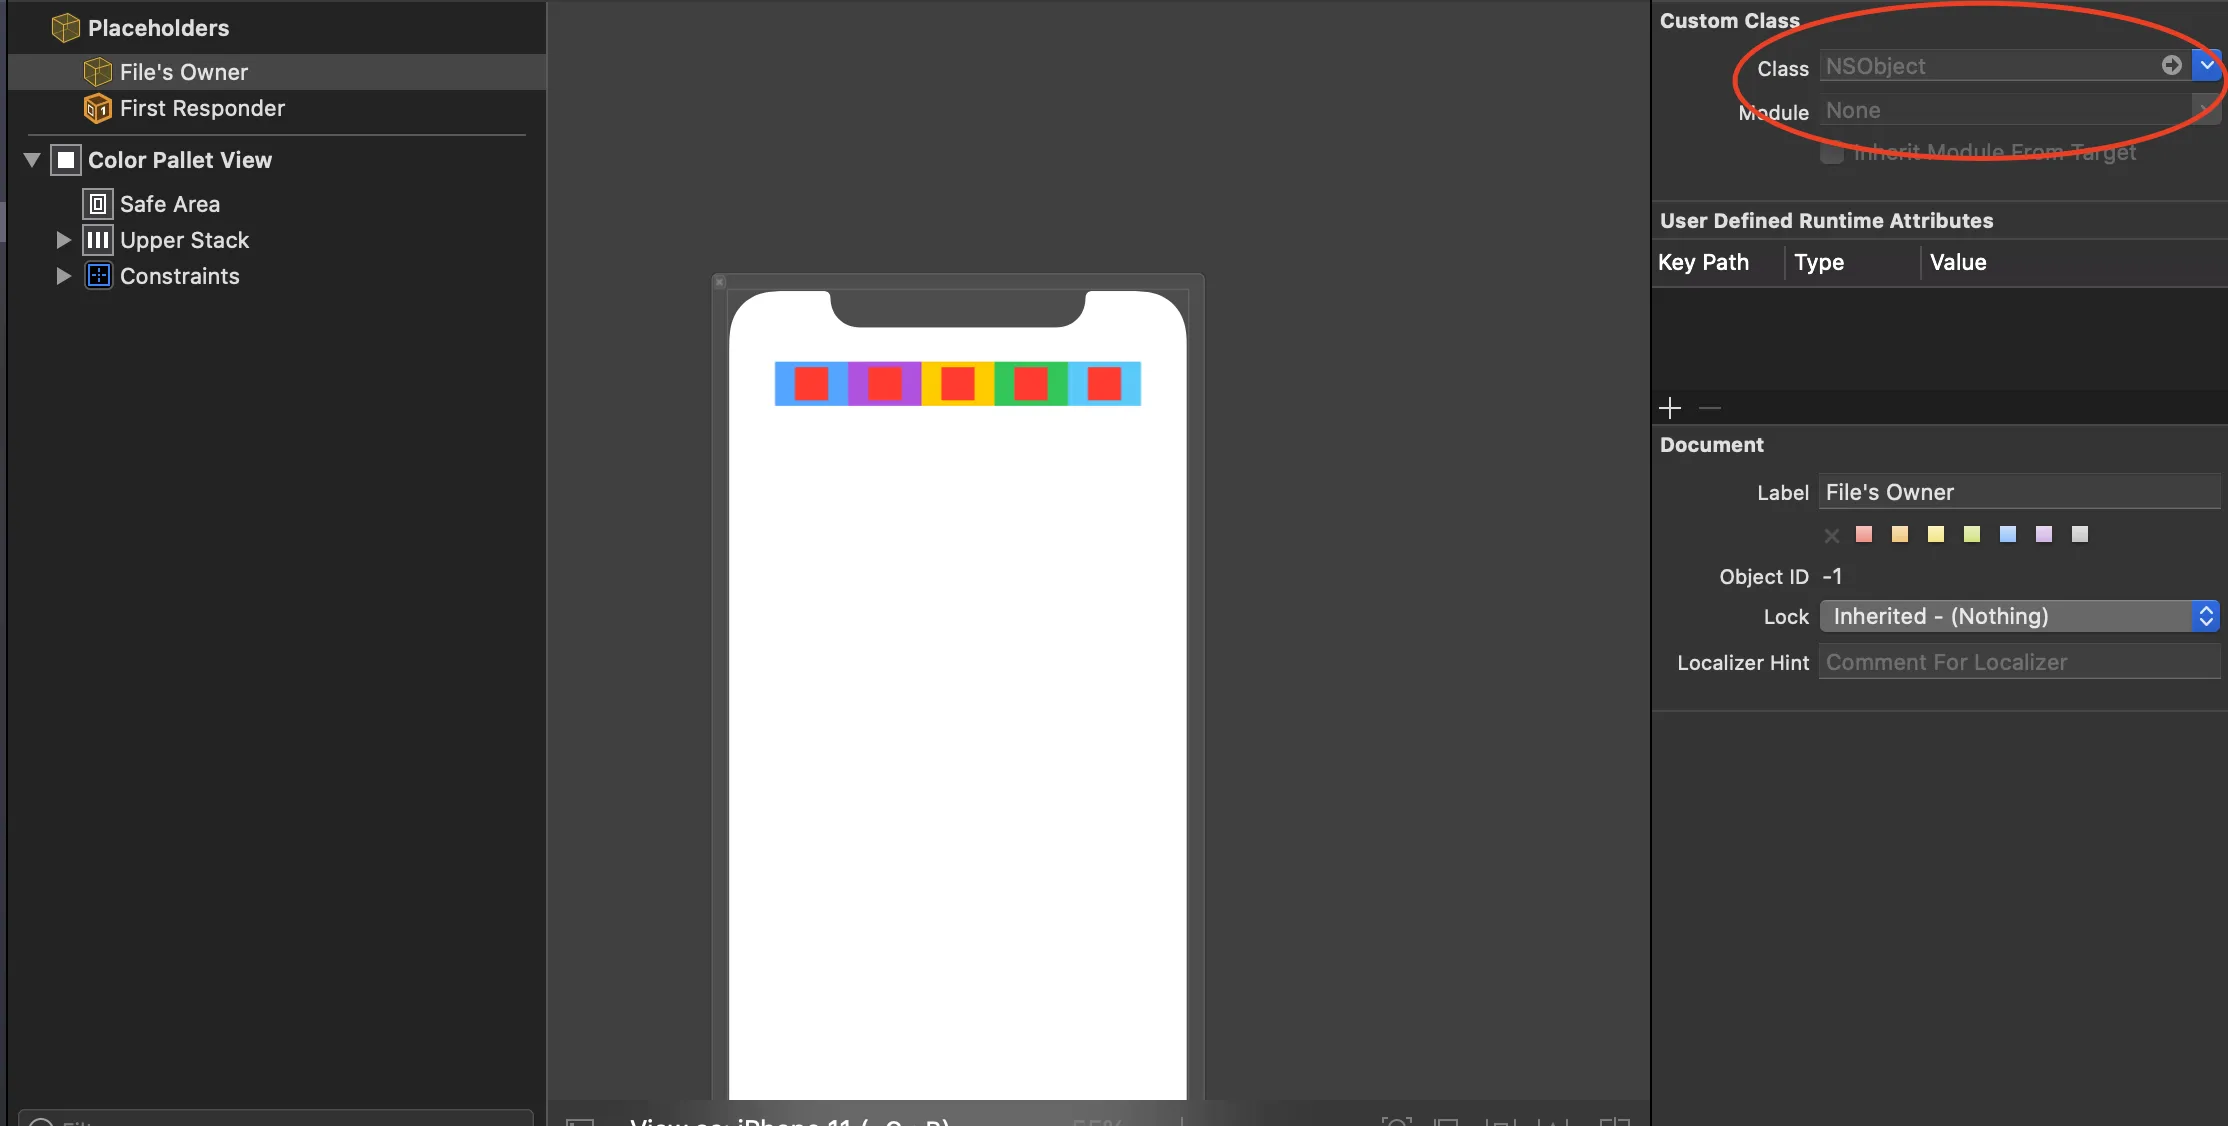Open the Class dropdown arrow

pyautogui.click(x=2205, y=66)
